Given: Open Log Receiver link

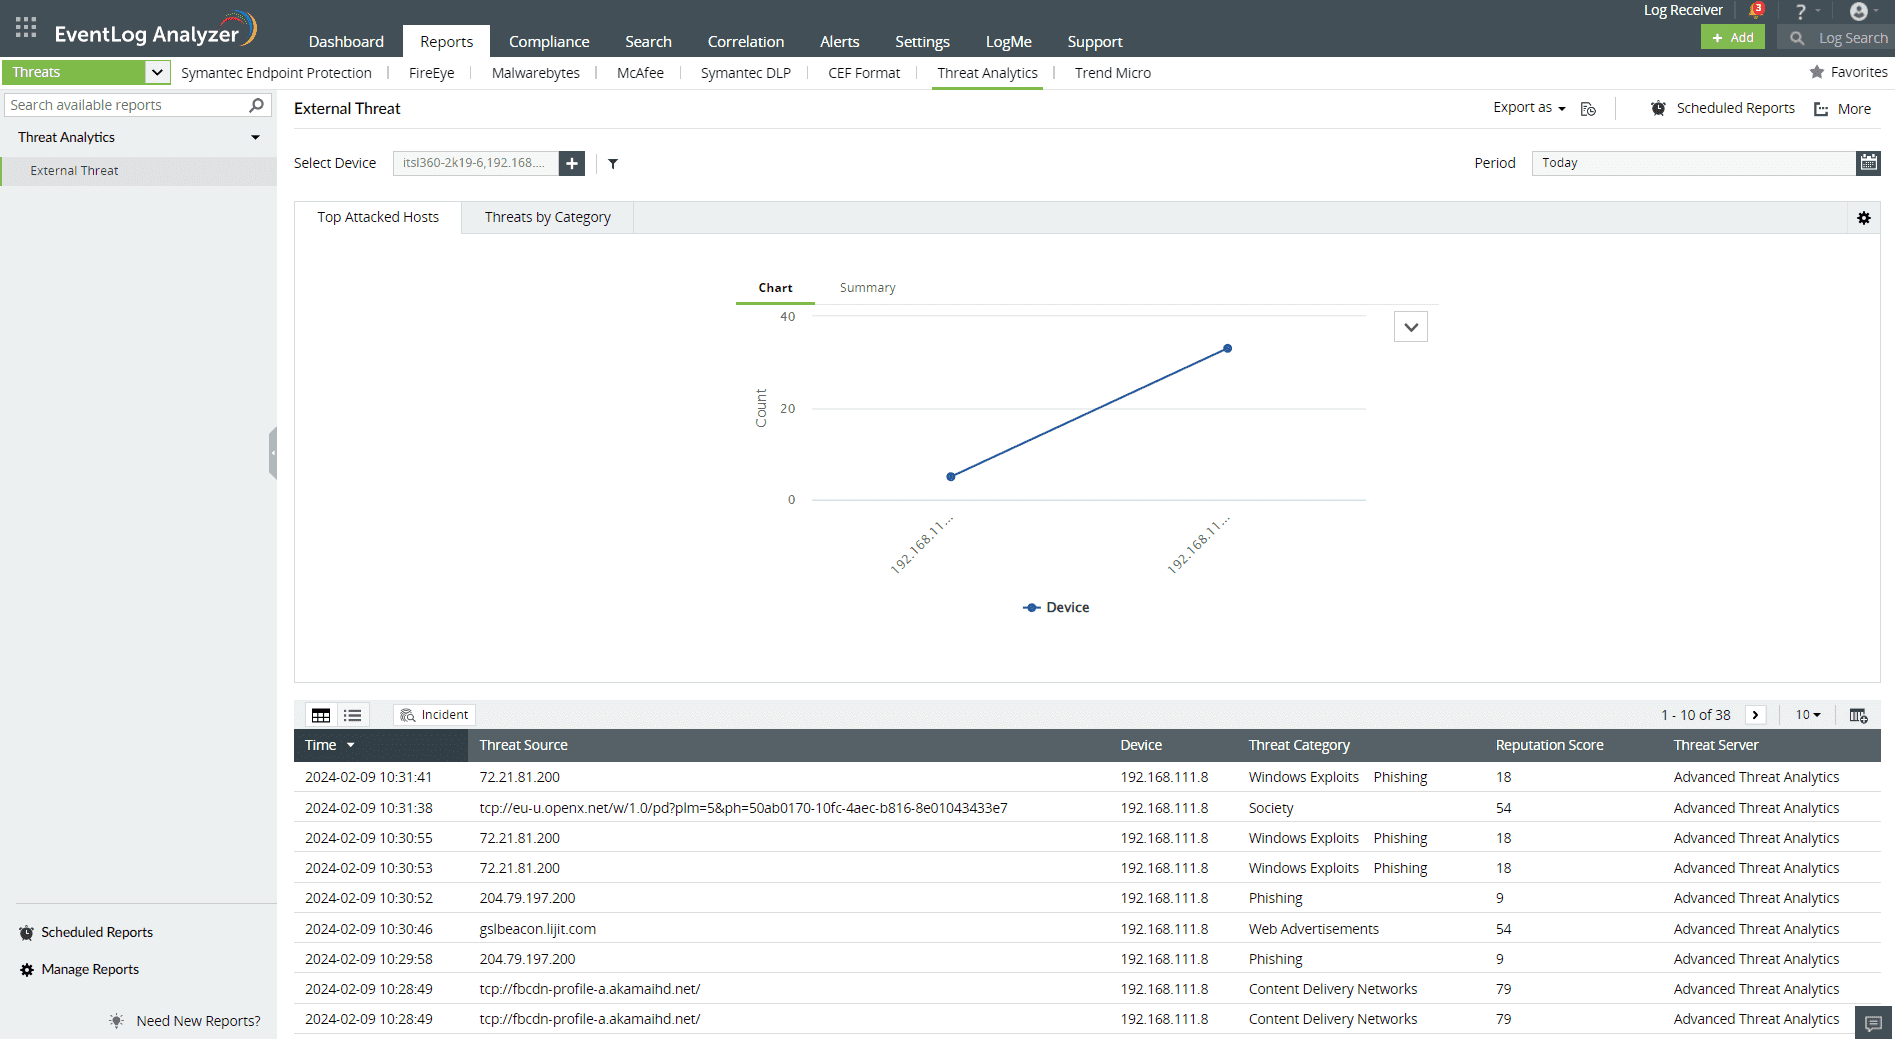Looking at the screenshot, I should [1683, 10].
